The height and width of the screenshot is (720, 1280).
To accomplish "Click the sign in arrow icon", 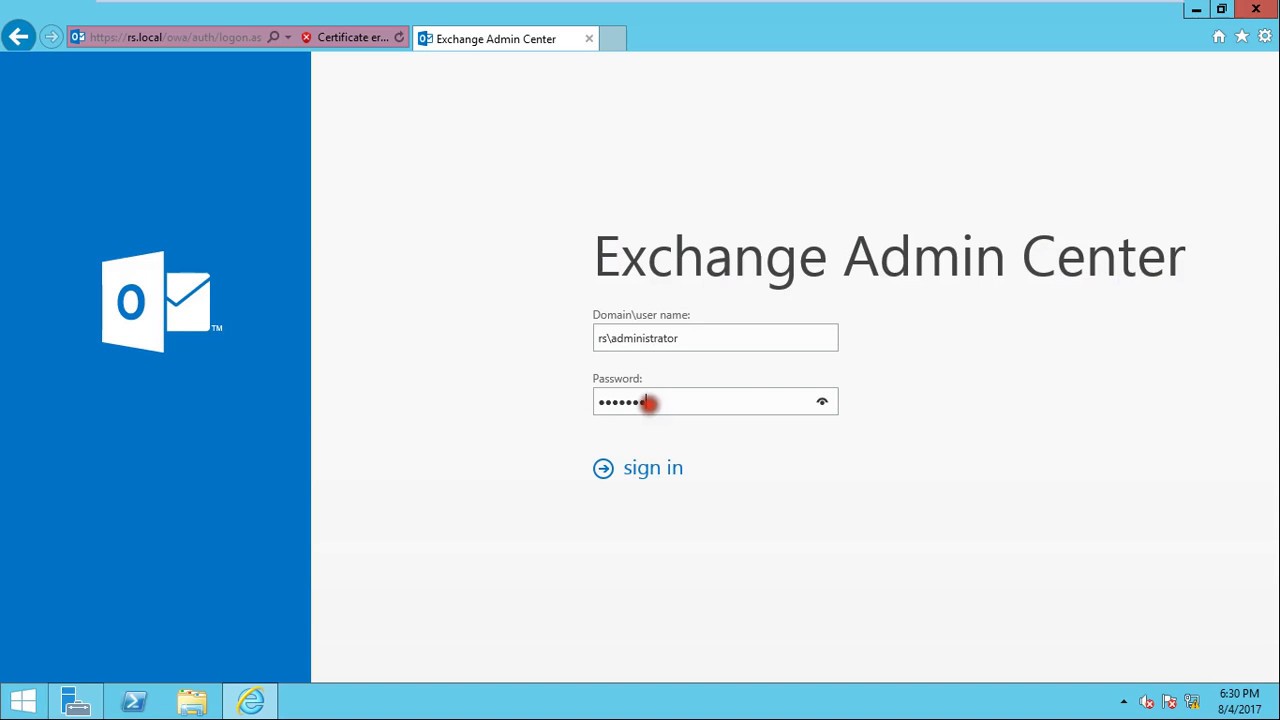I will [603, 468].
